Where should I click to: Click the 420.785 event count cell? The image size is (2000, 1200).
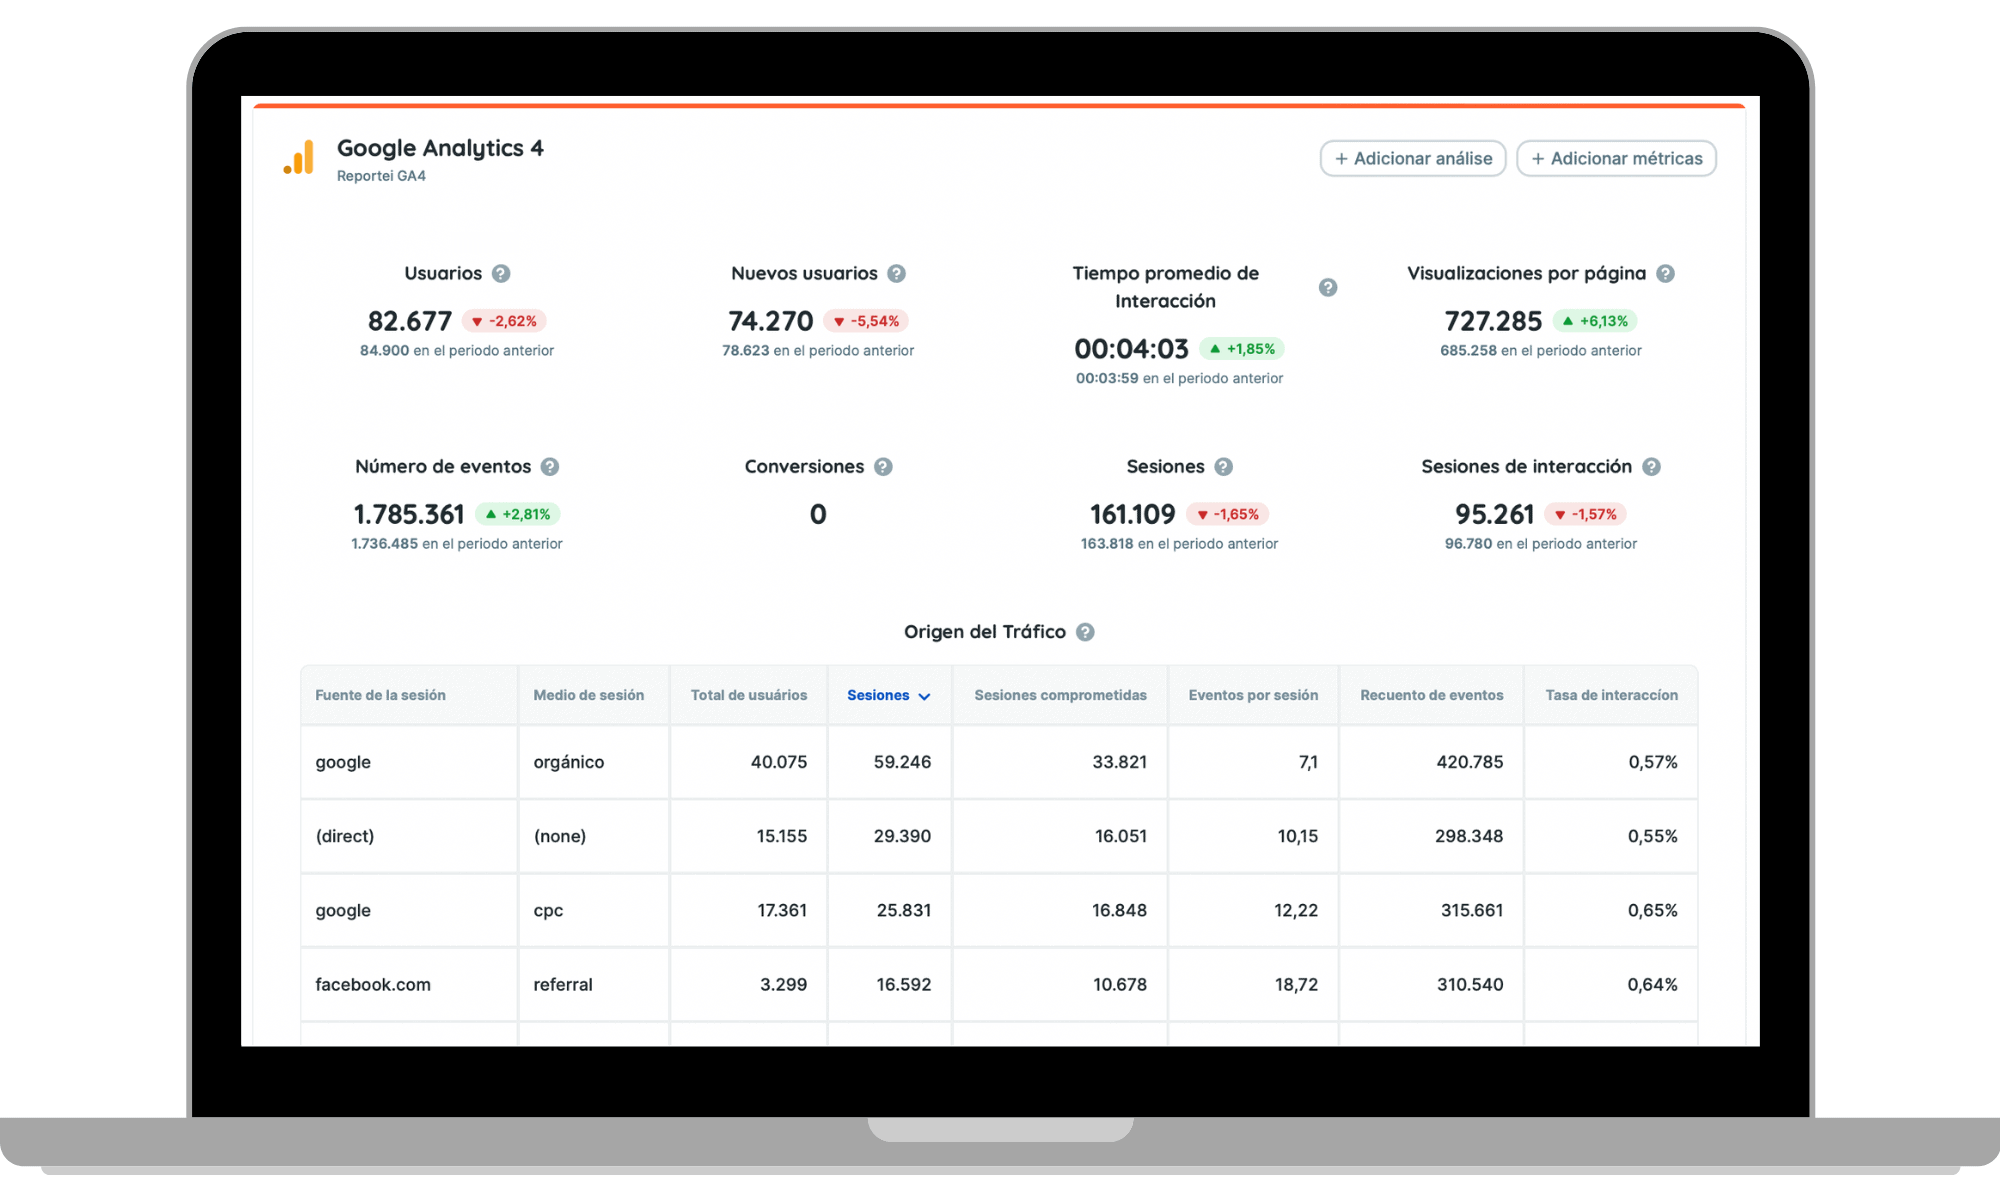1432,762
